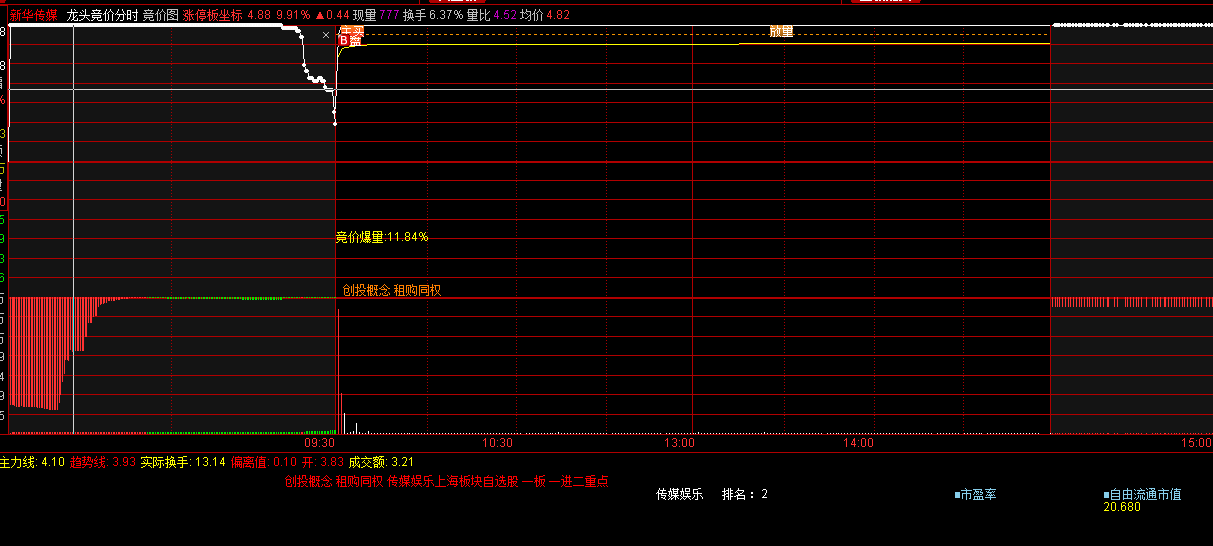The image size is (1213, 546).
Task: Click the 创投概念 租购同权 concept label in chart
Action: coord(391,290)
